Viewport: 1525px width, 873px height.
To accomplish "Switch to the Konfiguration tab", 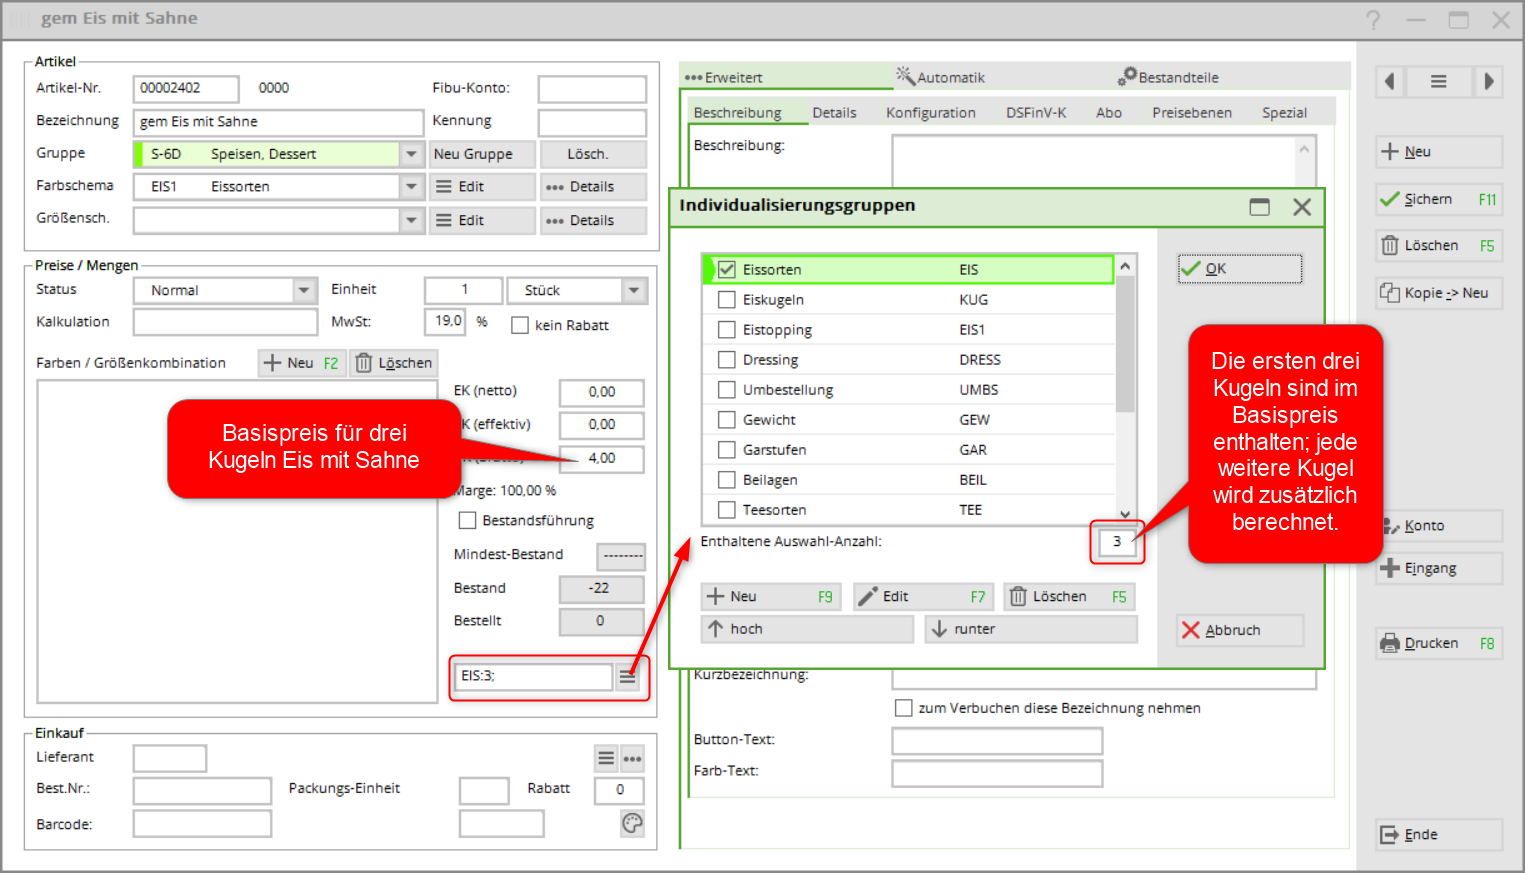I will [x=930, y=113].
